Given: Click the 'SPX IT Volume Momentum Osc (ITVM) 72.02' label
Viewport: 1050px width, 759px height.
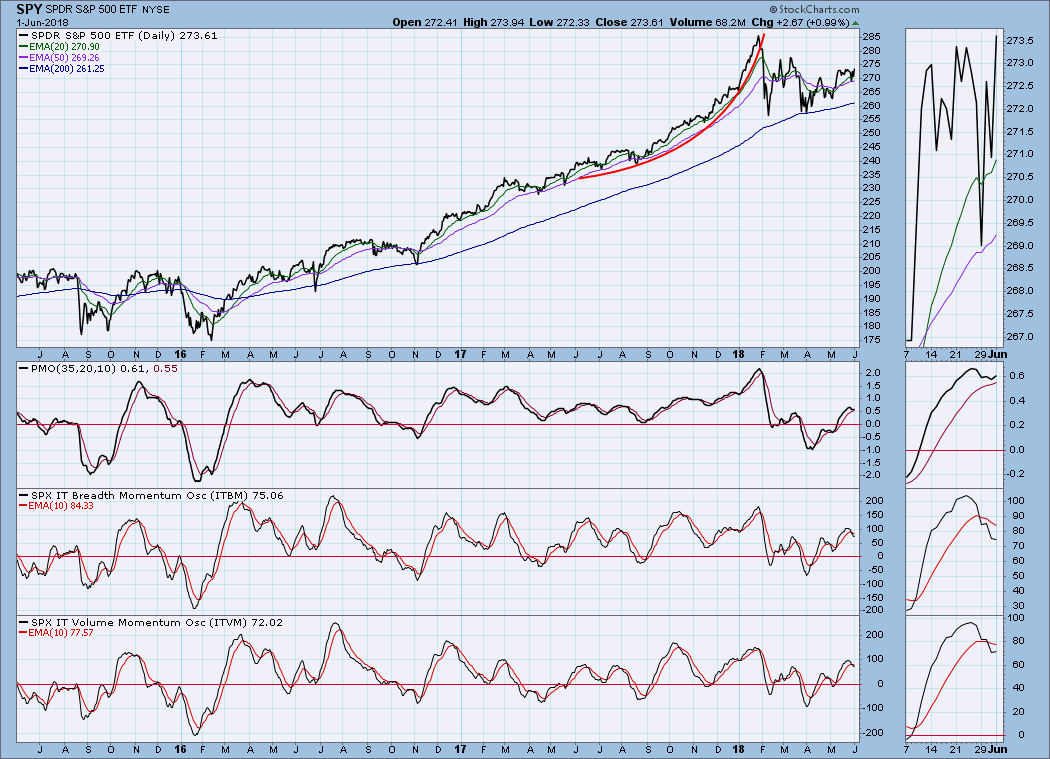Looking at the screenshot, I should (x=157, y=622).
